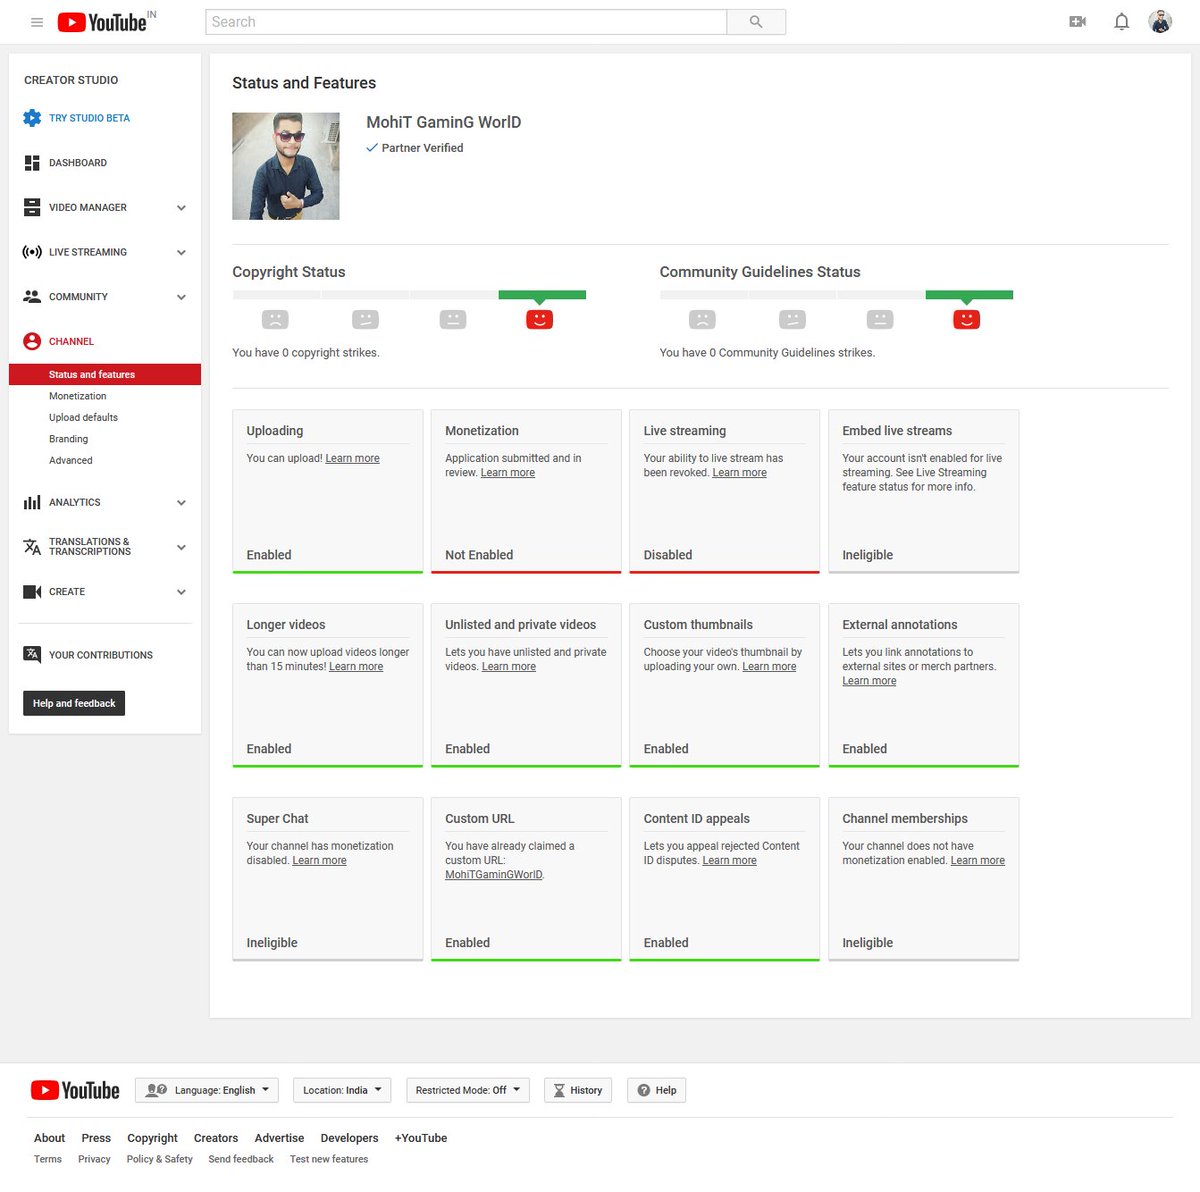Click Learn more under Uploading
Viewport: 1200px width, 1192px height.
pyautogui.click(x=352, y=459)
